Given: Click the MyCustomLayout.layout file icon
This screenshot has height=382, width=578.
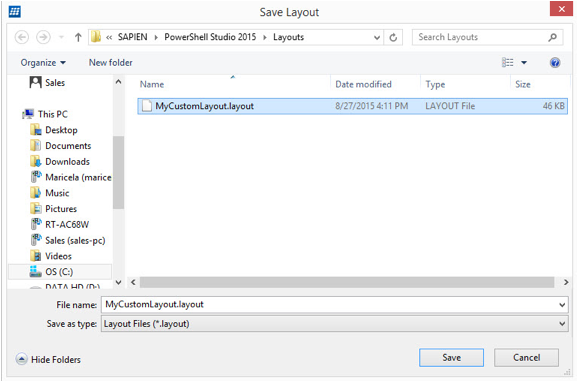Looking at the screenshot, I should click(147, 106).
